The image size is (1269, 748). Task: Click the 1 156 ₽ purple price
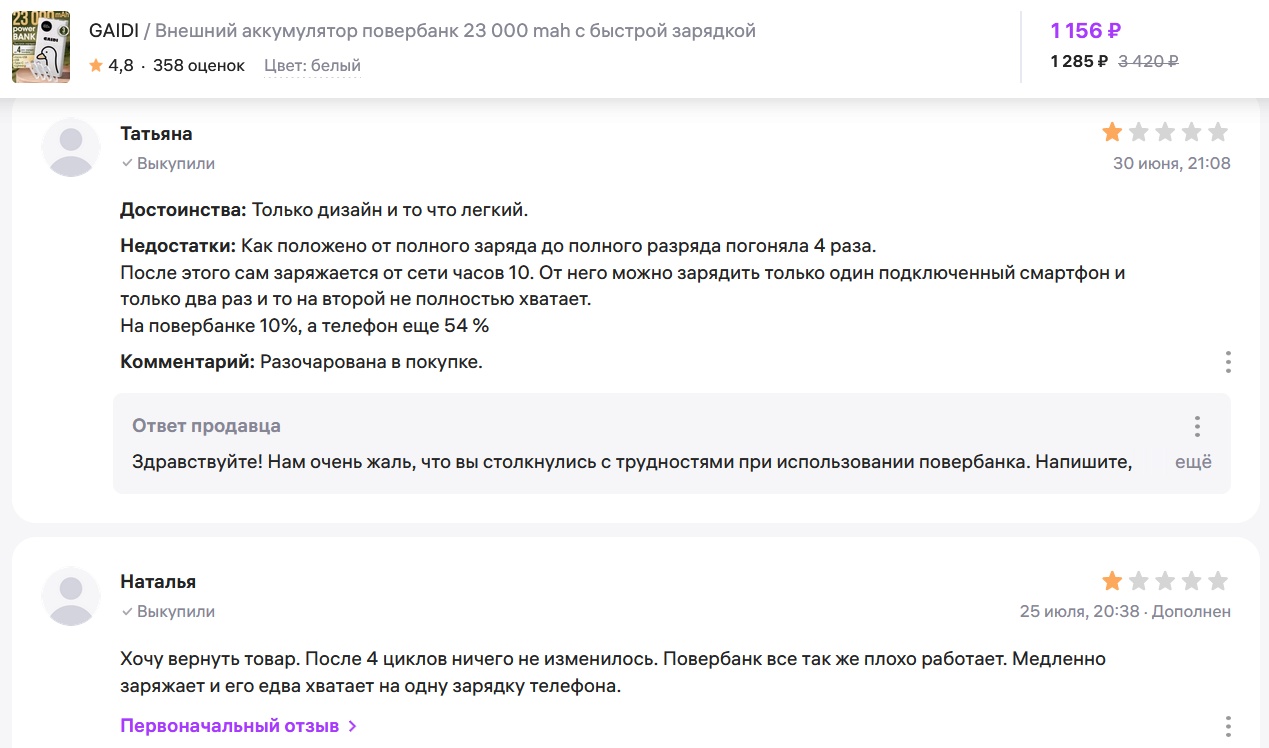(x=1085, y=31)
